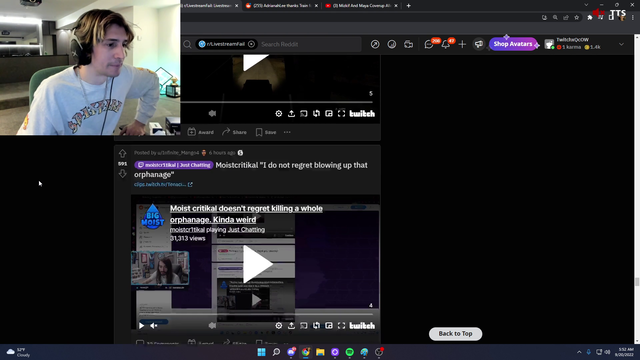The height and width of the screenshot is (360, 640).
Task: Select the r/LivestreamFail browser tab
Action: click(210, 6)
